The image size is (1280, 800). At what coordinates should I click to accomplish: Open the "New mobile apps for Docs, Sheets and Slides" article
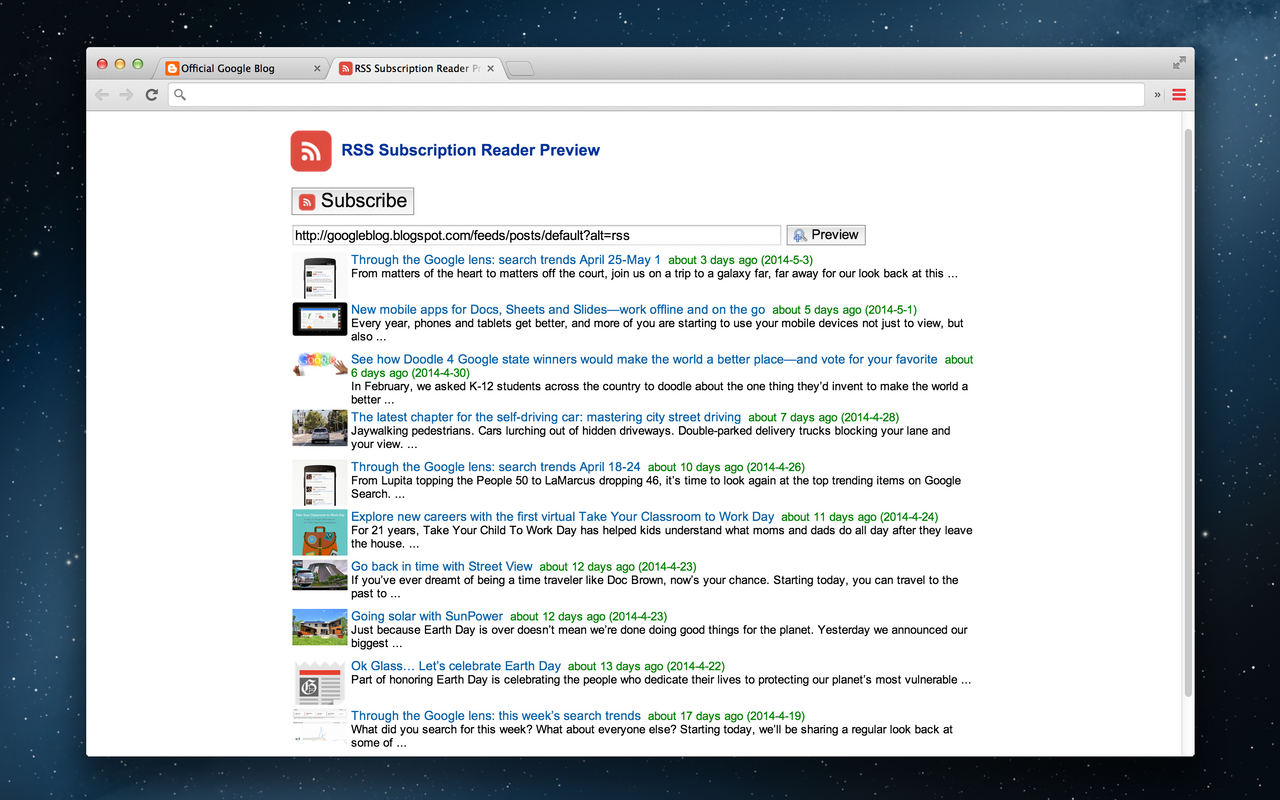(558, 310)
